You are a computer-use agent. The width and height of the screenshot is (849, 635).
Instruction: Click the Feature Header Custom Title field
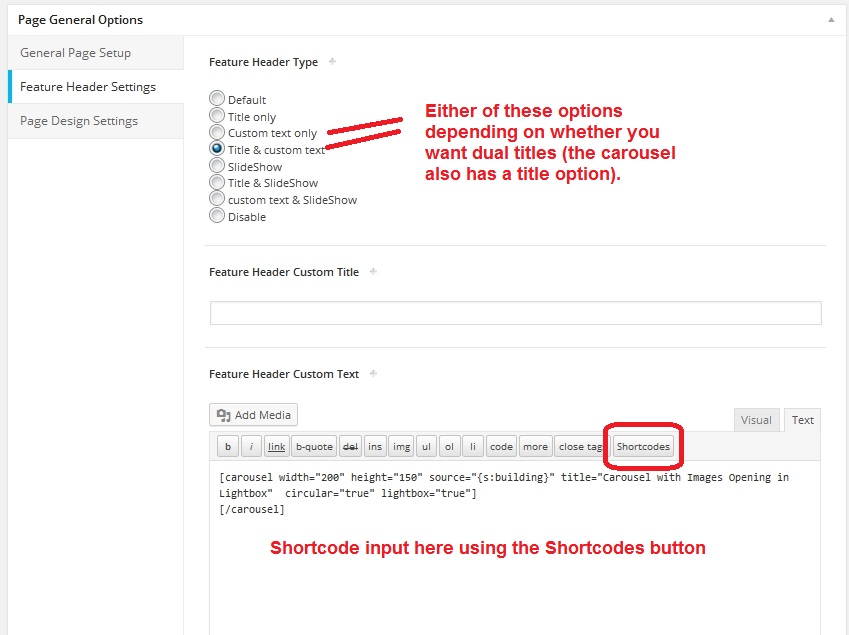coord(515,313)
